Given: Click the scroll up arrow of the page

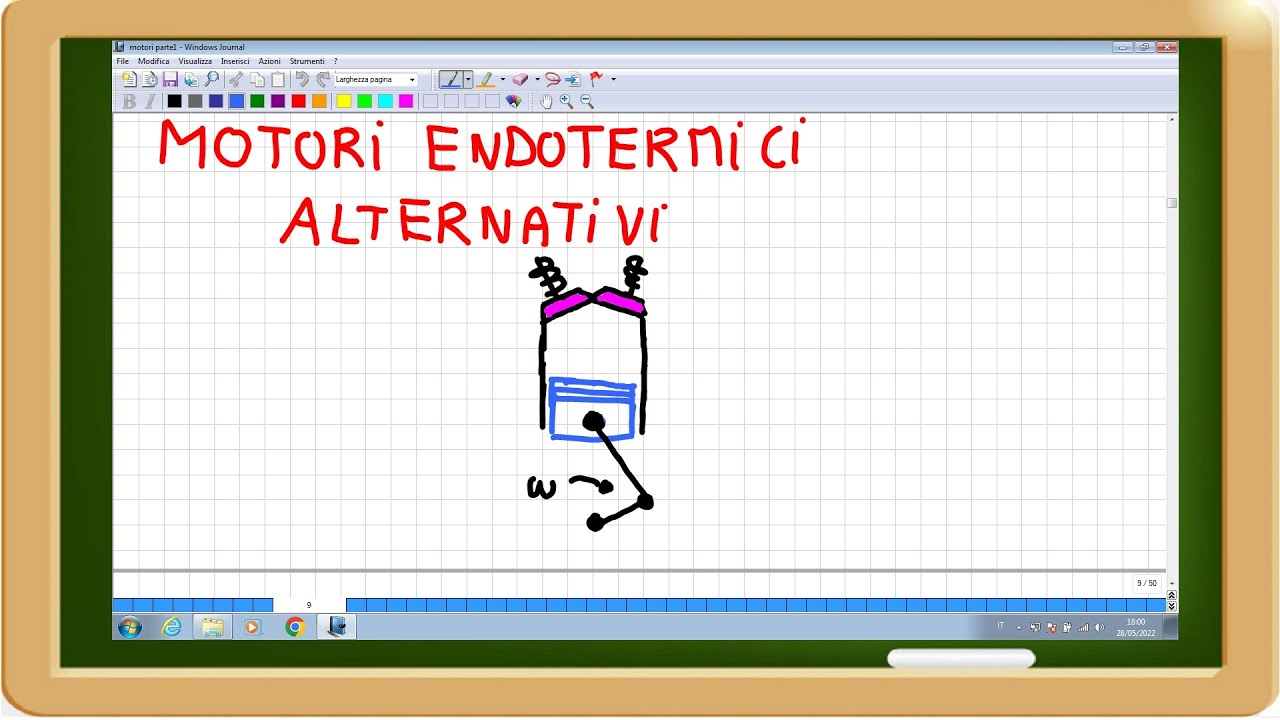Looking at the screenshot, I should click(1172, 119).
